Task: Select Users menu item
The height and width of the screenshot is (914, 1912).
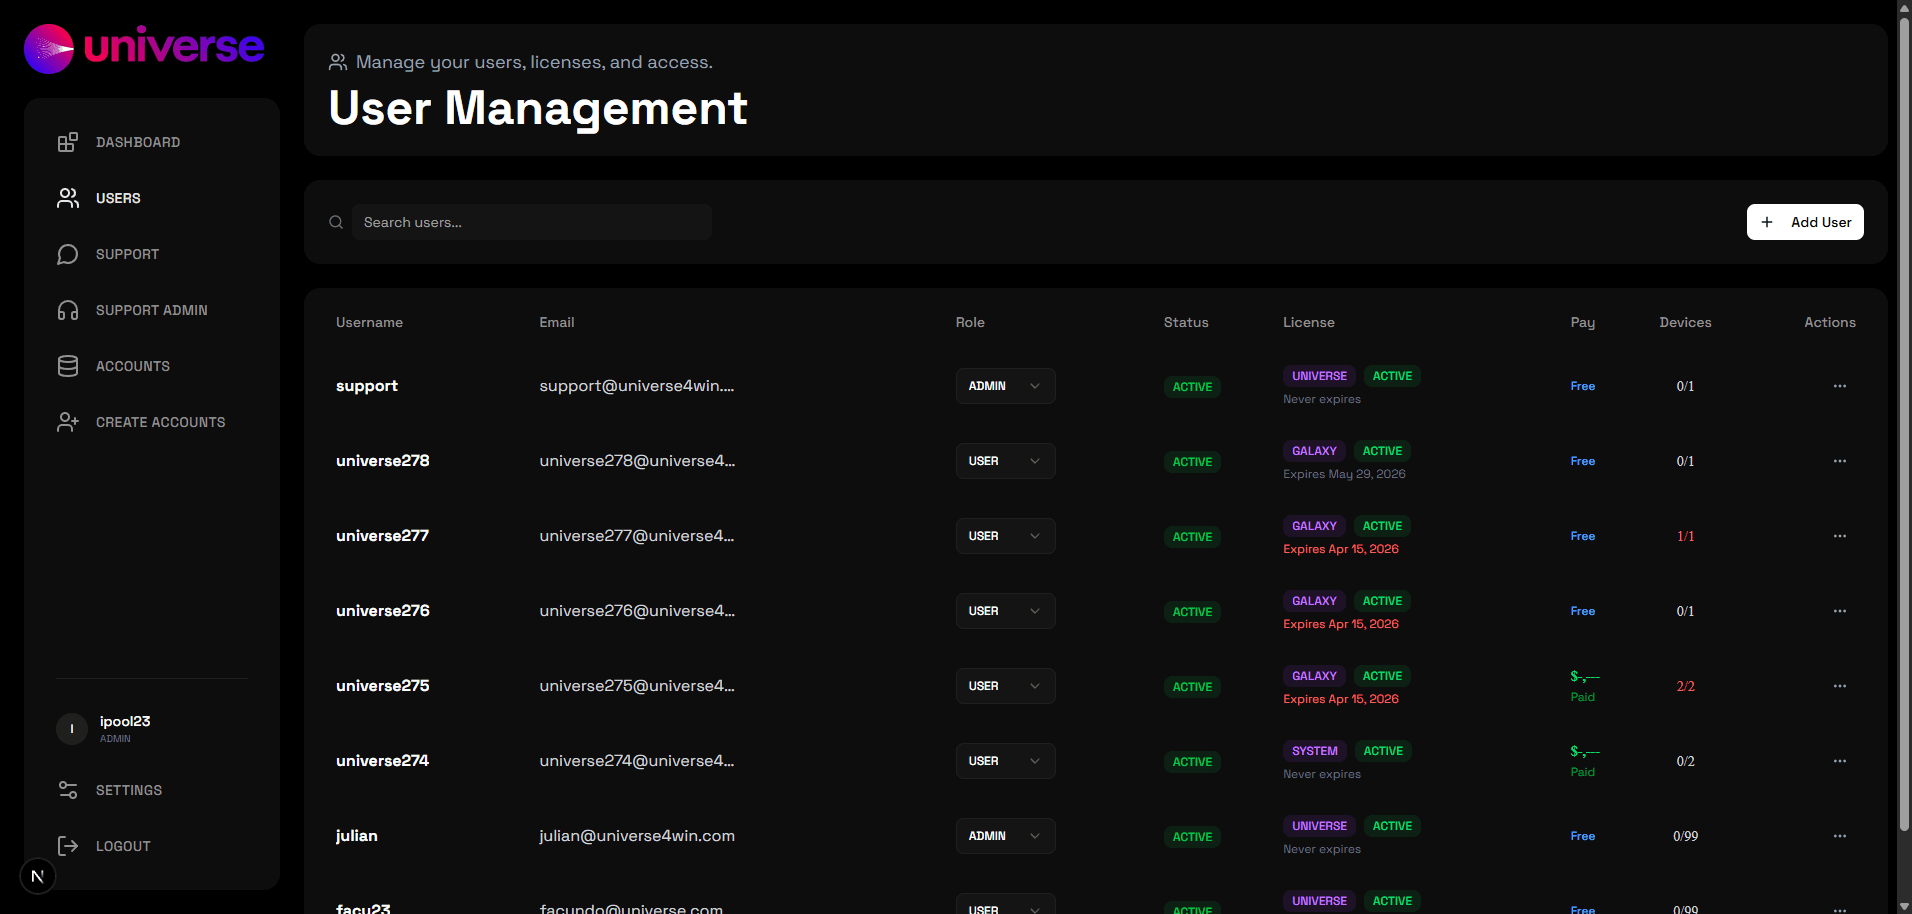Action: 152,198
